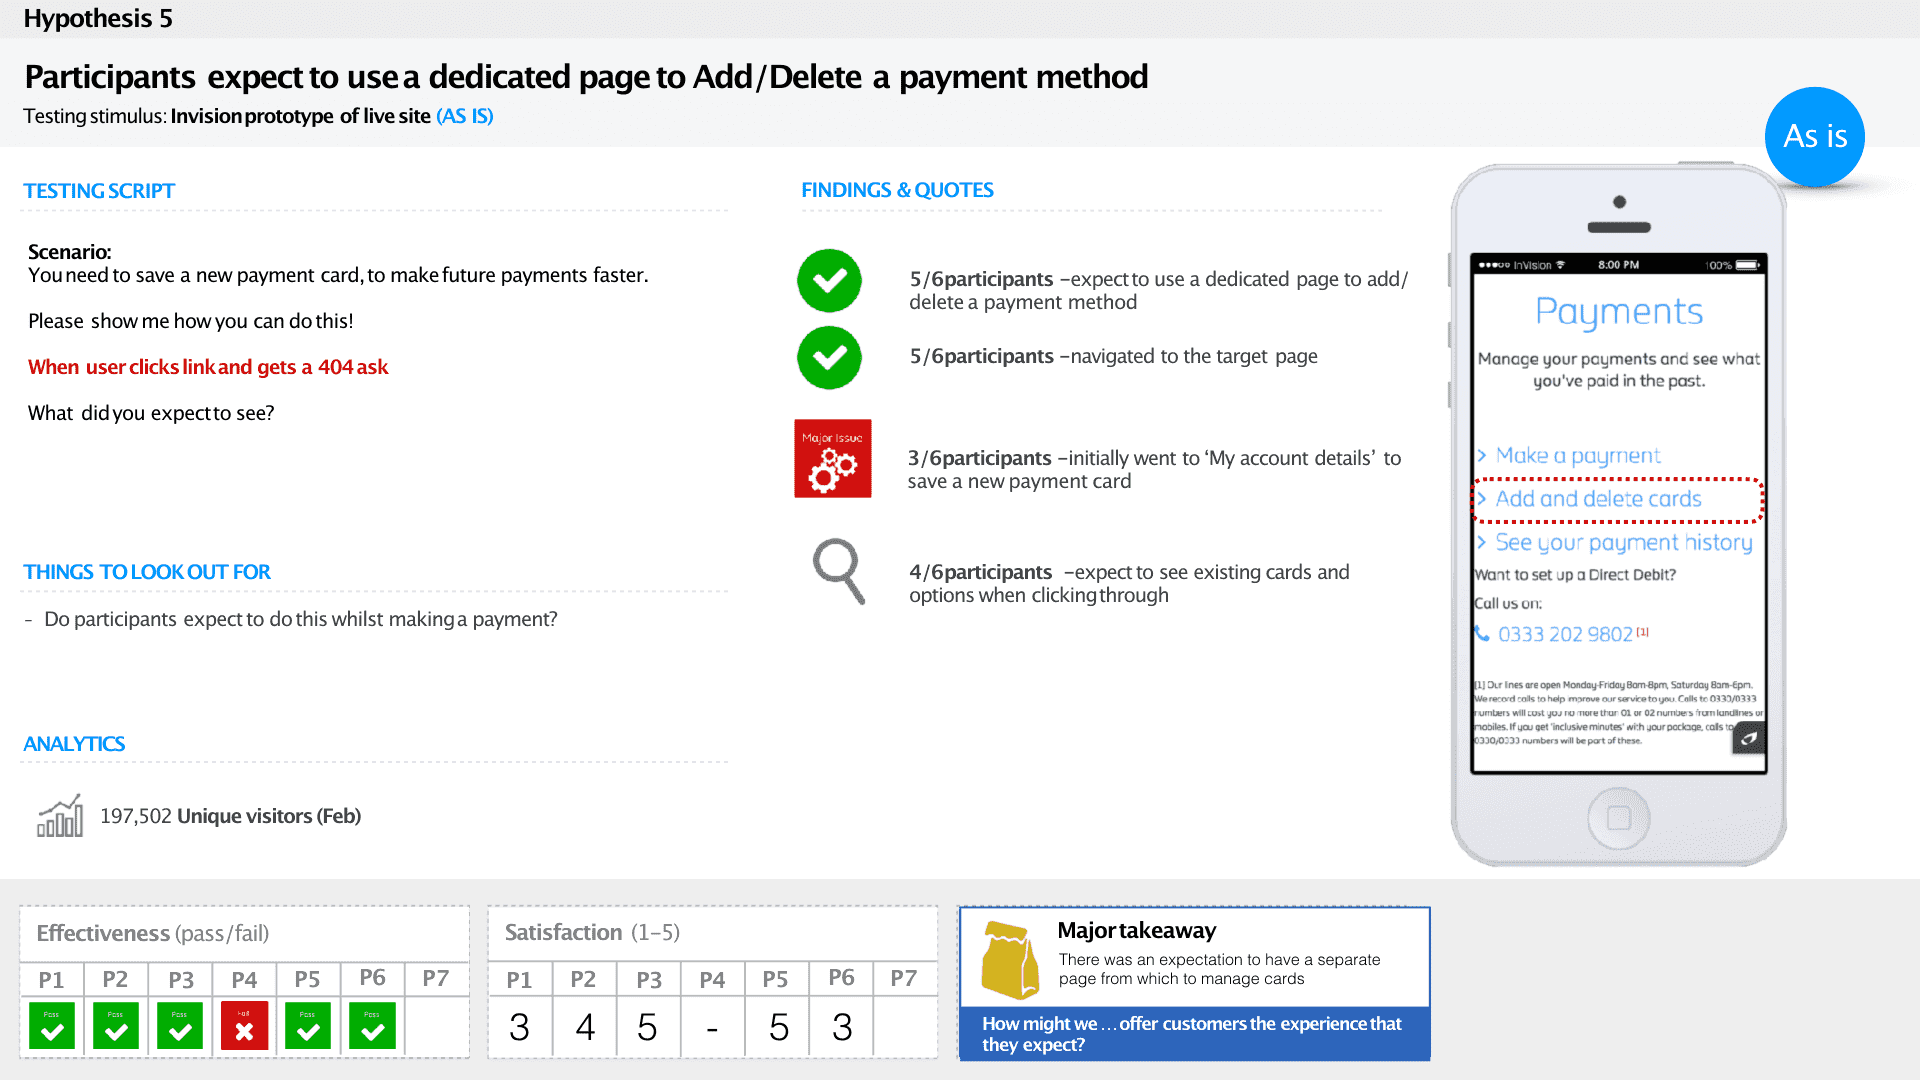Click chevron beside 'See your payment history'

[x=1482, y=542]
